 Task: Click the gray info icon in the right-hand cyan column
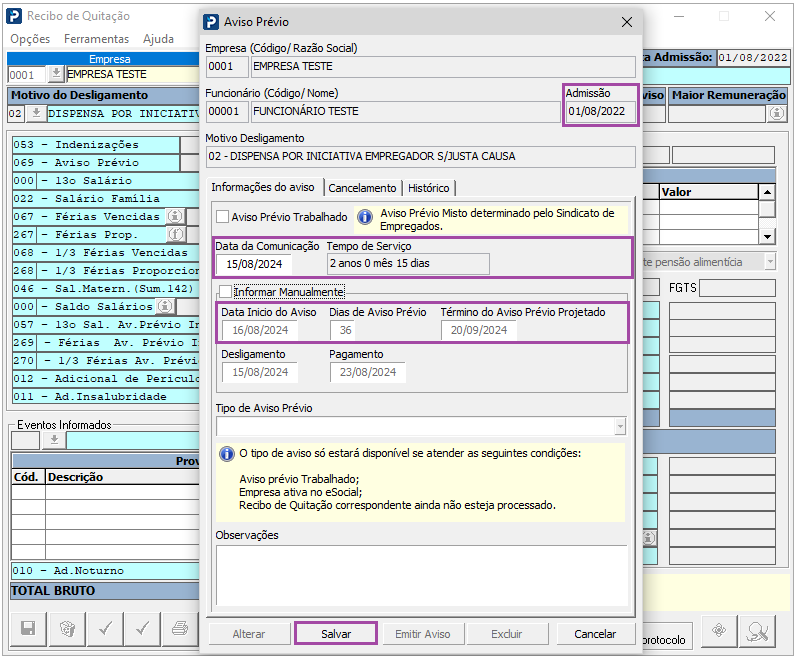(649, 538)
